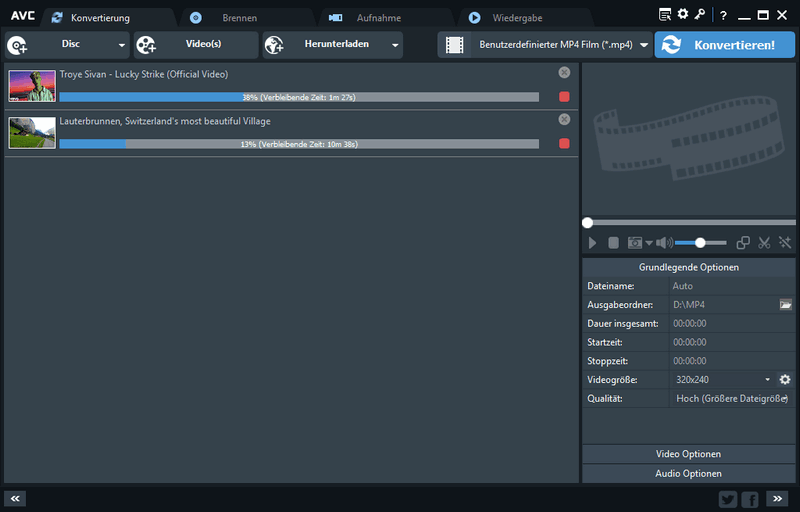The height and width of the screenshot is (512, 800).
Task: Click the Stoppzeit value field
Action: pos(732,361)
